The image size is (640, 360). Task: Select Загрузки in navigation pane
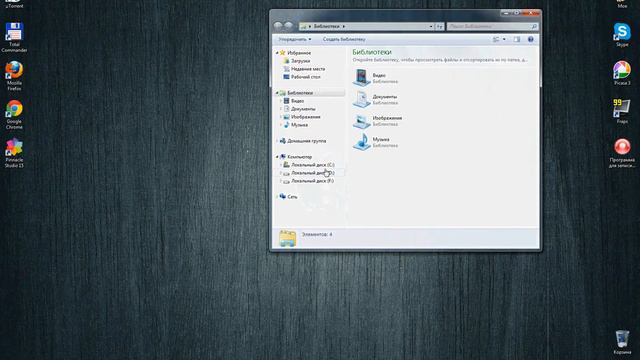click(x=300, y=61)
